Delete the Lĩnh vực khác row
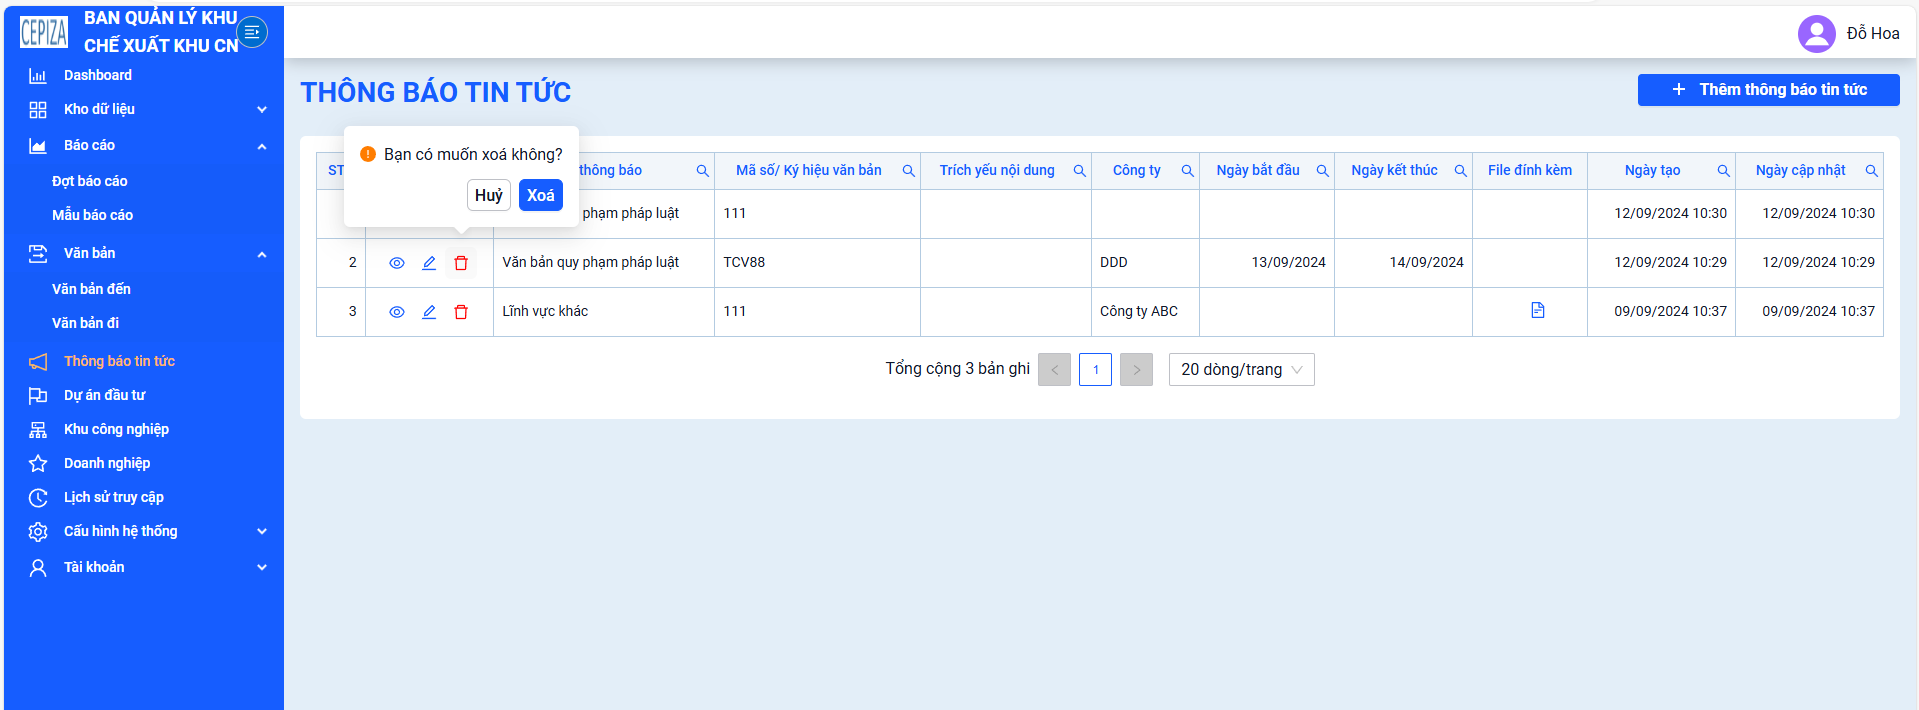 pyautogui.click(x=461, y=312)
